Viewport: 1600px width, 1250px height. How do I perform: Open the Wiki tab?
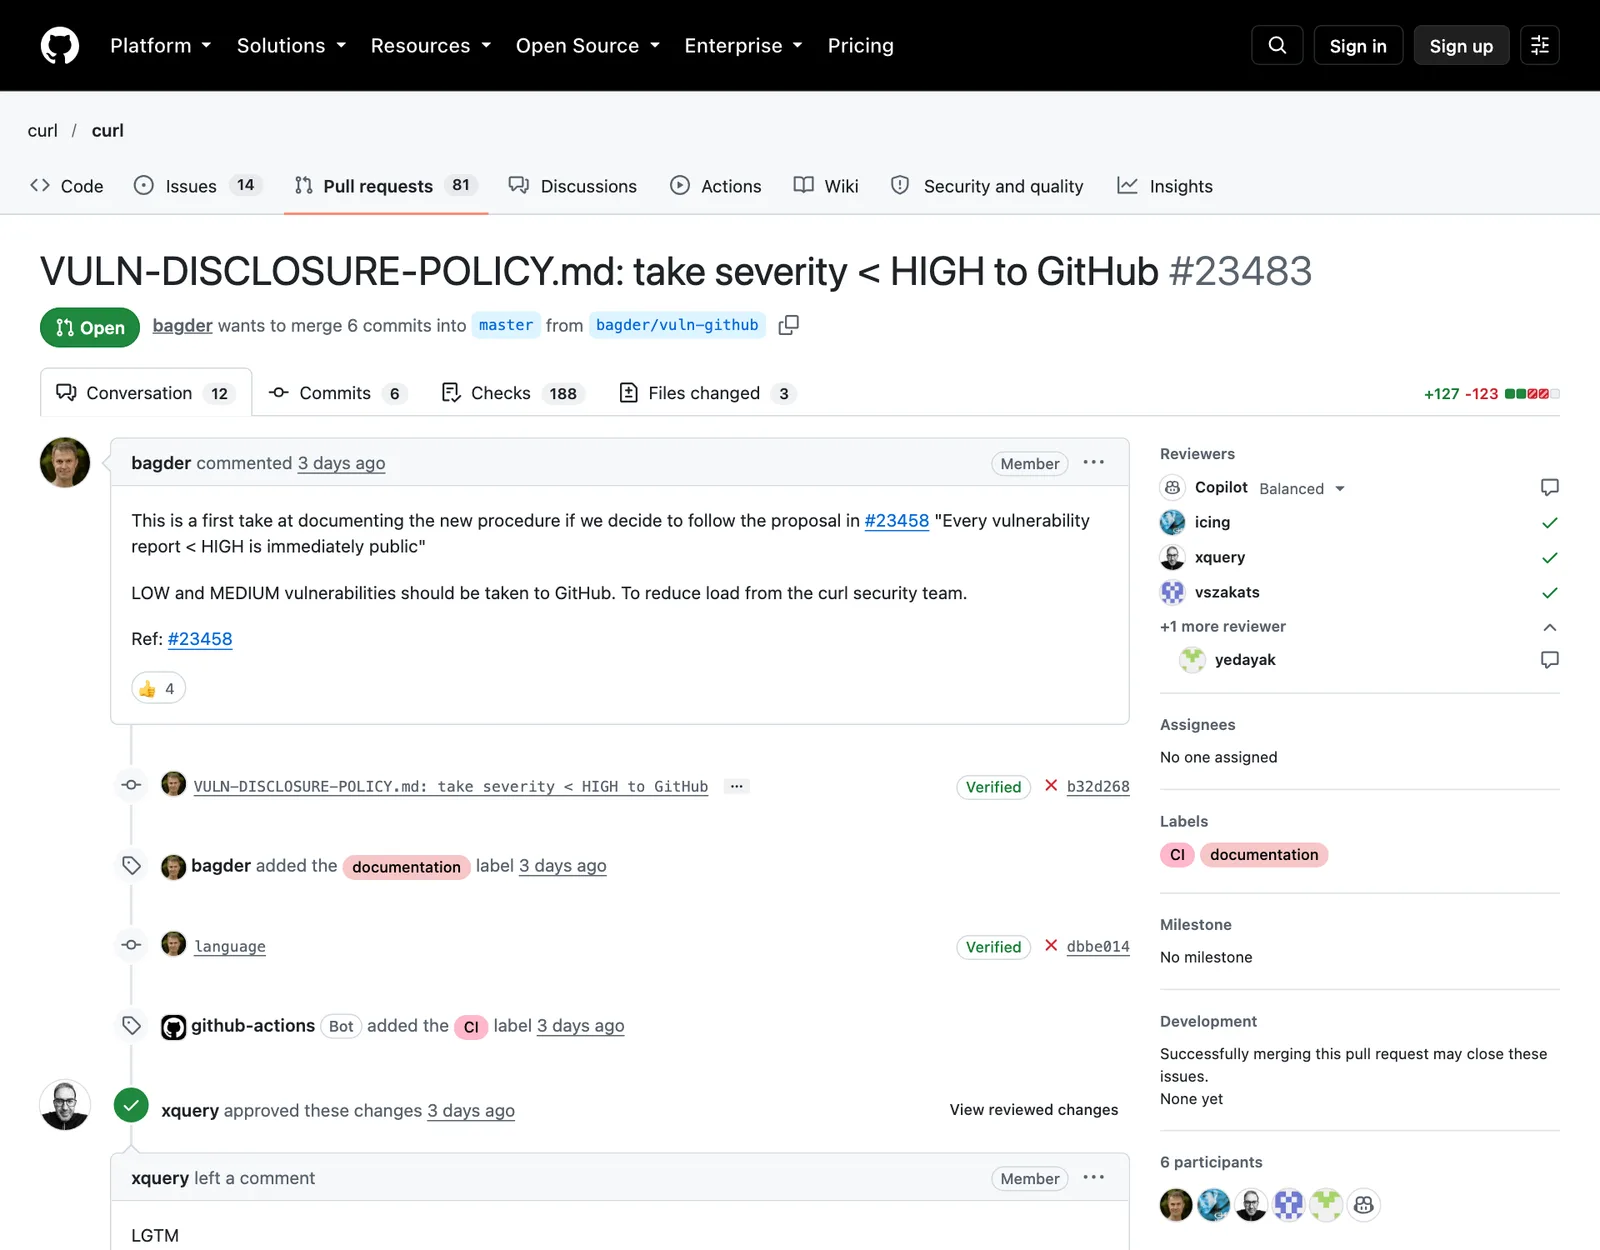point(826,186)
